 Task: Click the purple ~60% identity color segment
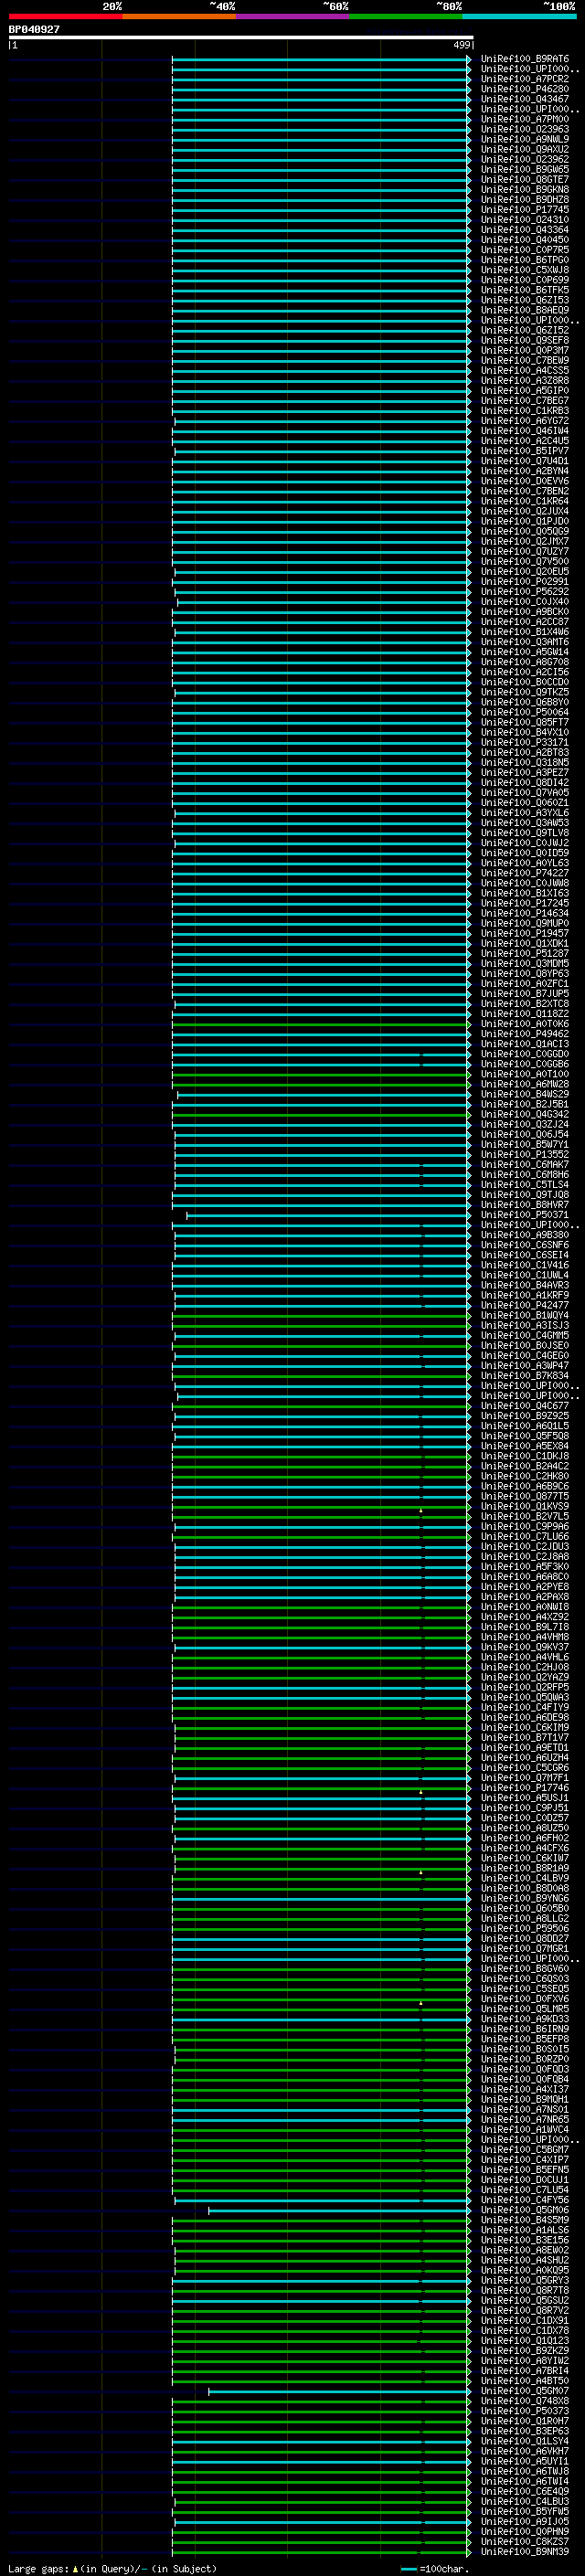(x=292, y=16)
